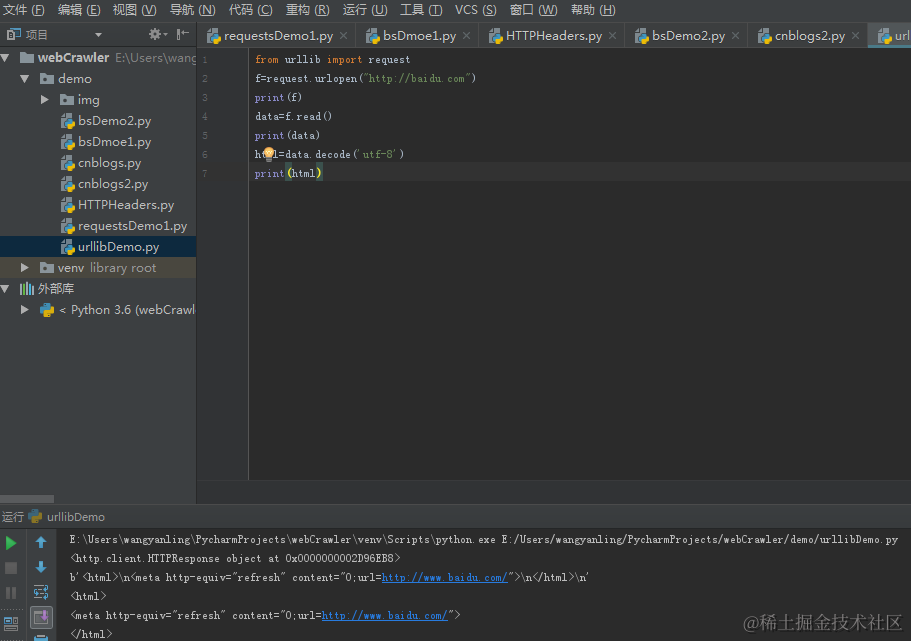This screenshot has height=641, width=911.
Task: Expand the venv library root
Action: tap(24, 267)
